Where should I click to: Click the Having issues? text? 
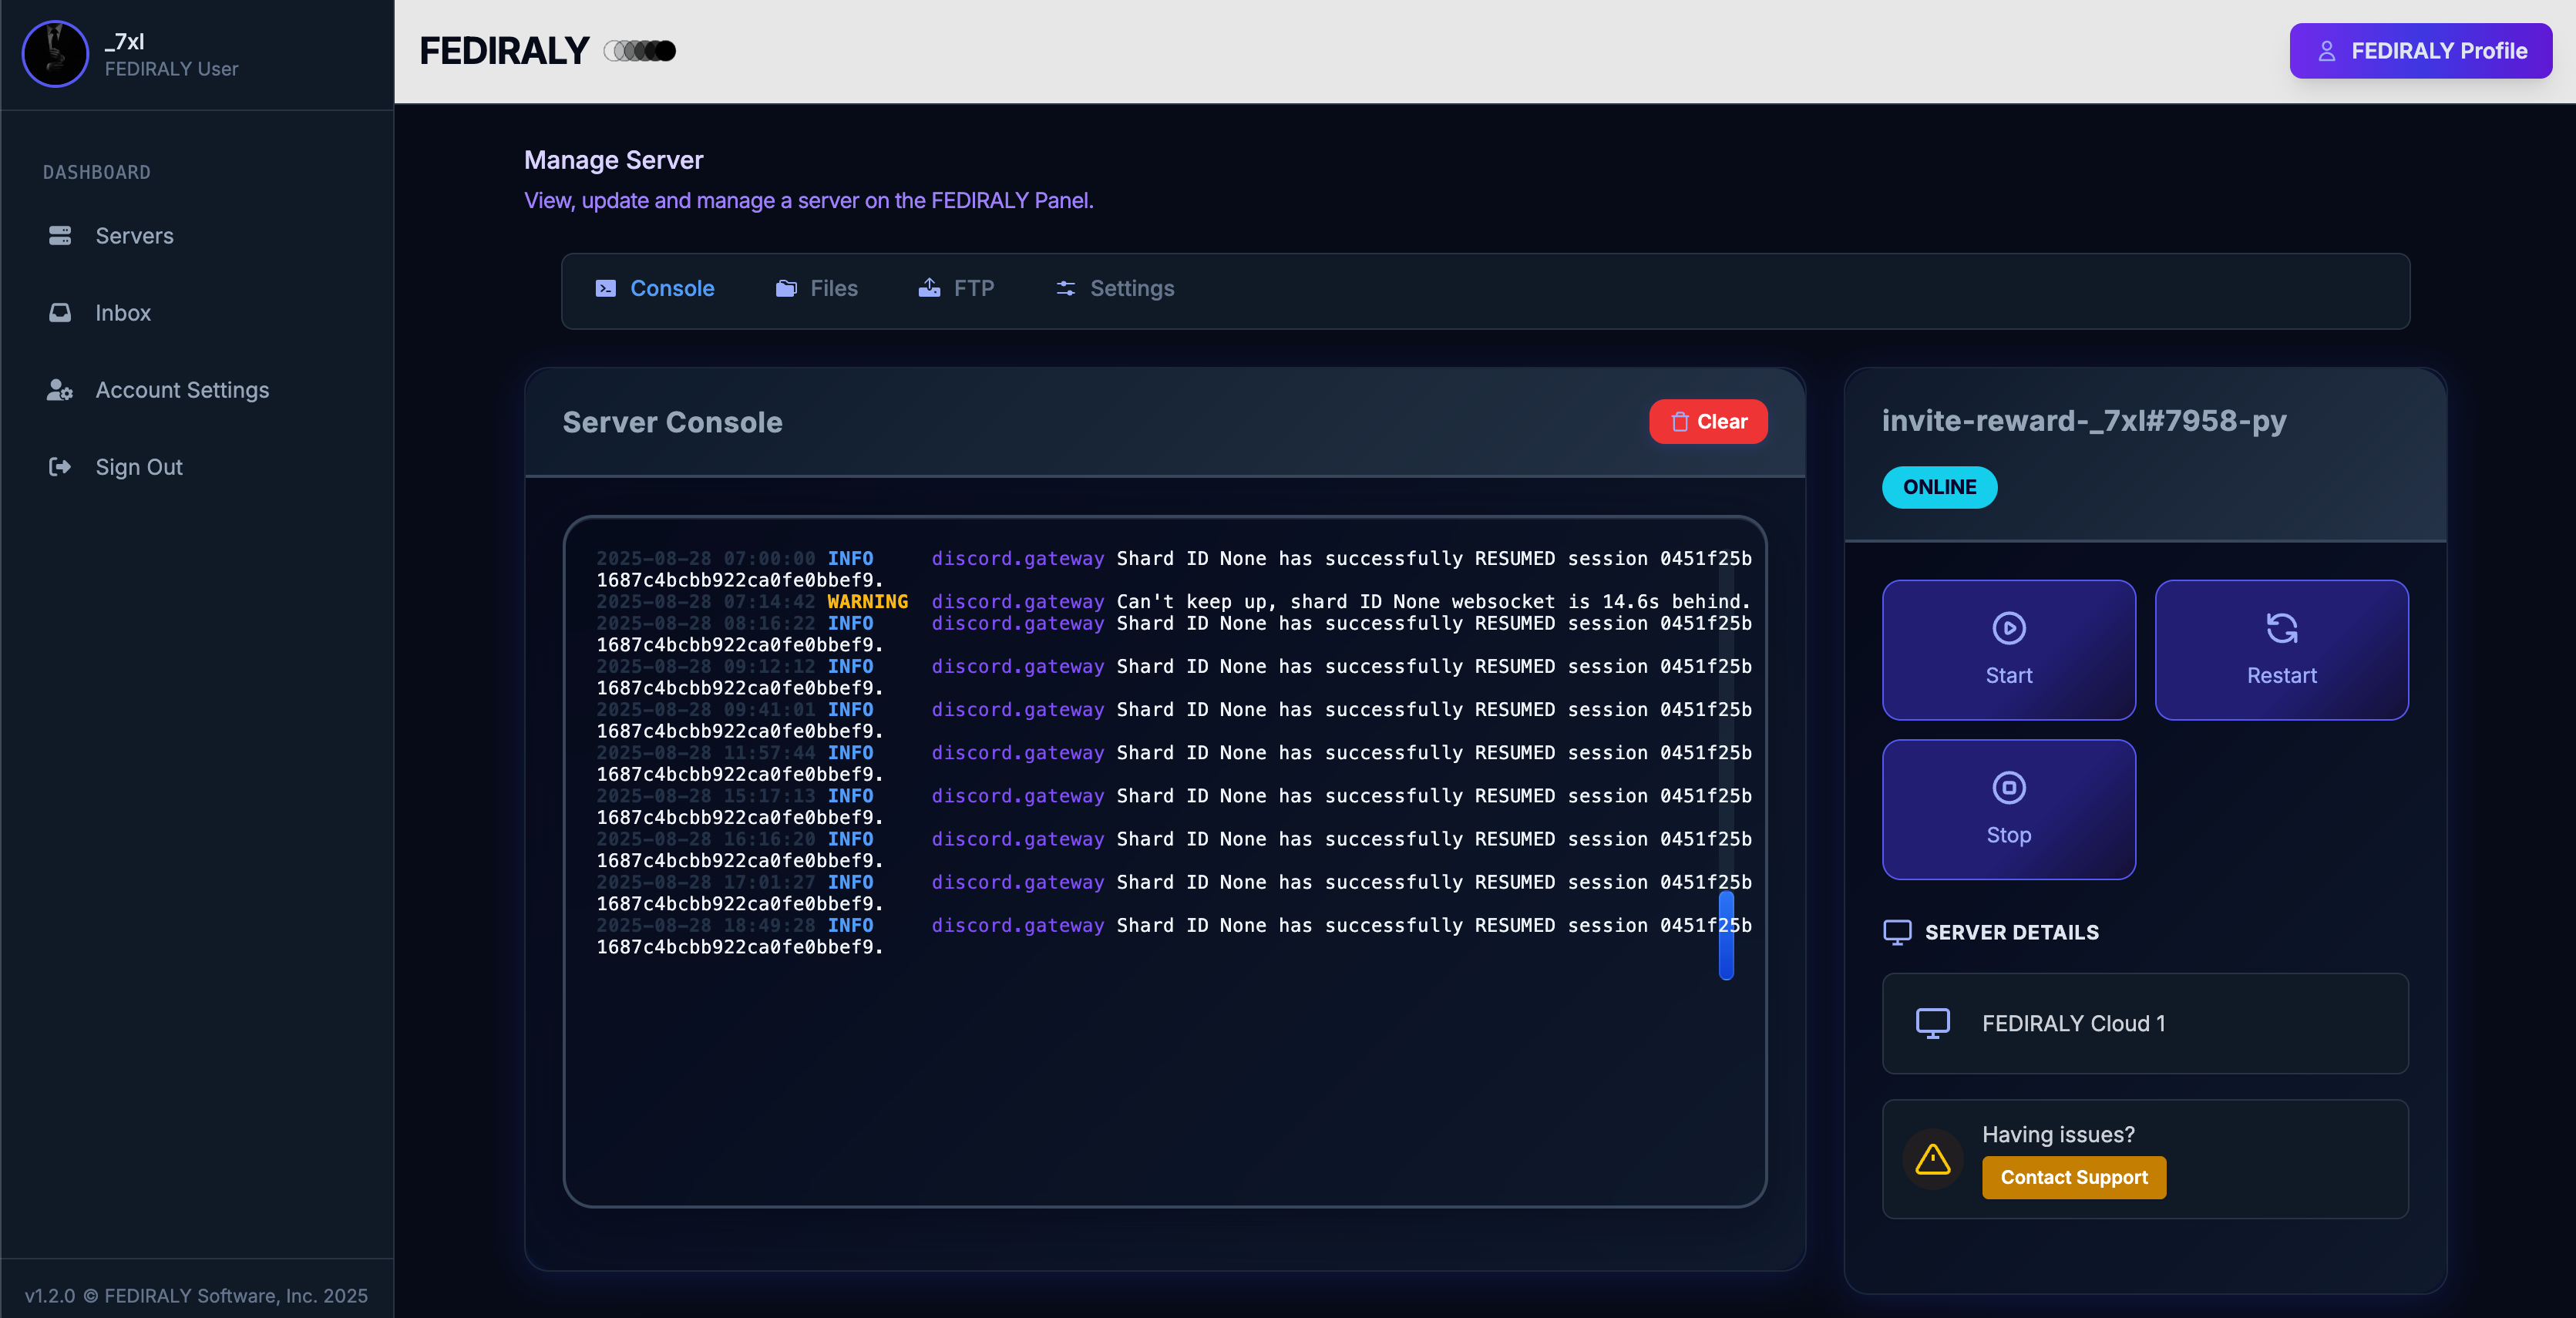click(x=2058, y=1135)
